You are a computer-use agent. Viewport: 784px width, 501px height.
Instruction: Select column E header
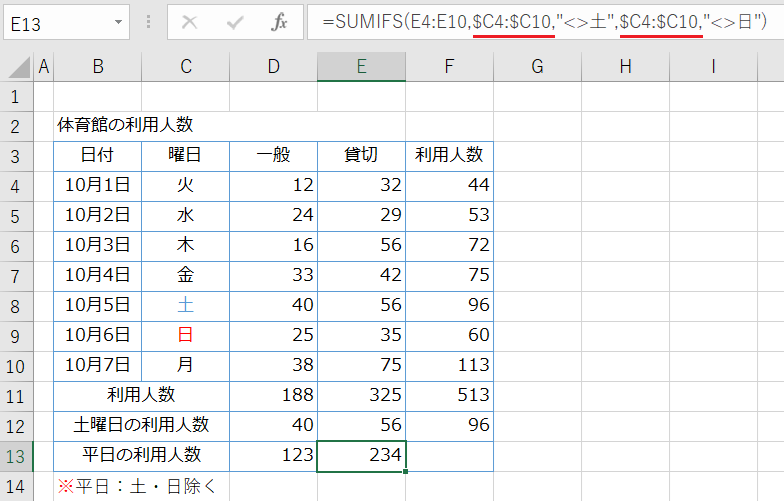[x=362, y=66]
